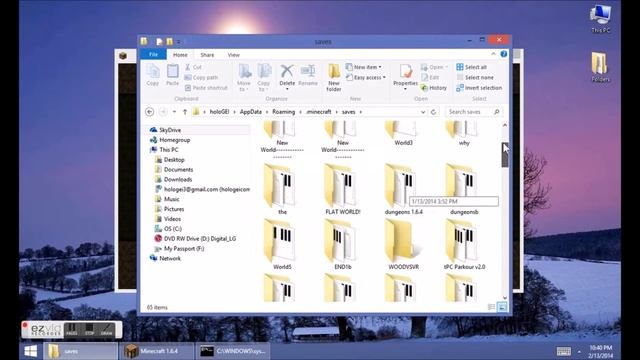The height and width of the screenshot is (360, 640).
Task: Click Select none in the ribbon
Action: click(x=475, y=77)
